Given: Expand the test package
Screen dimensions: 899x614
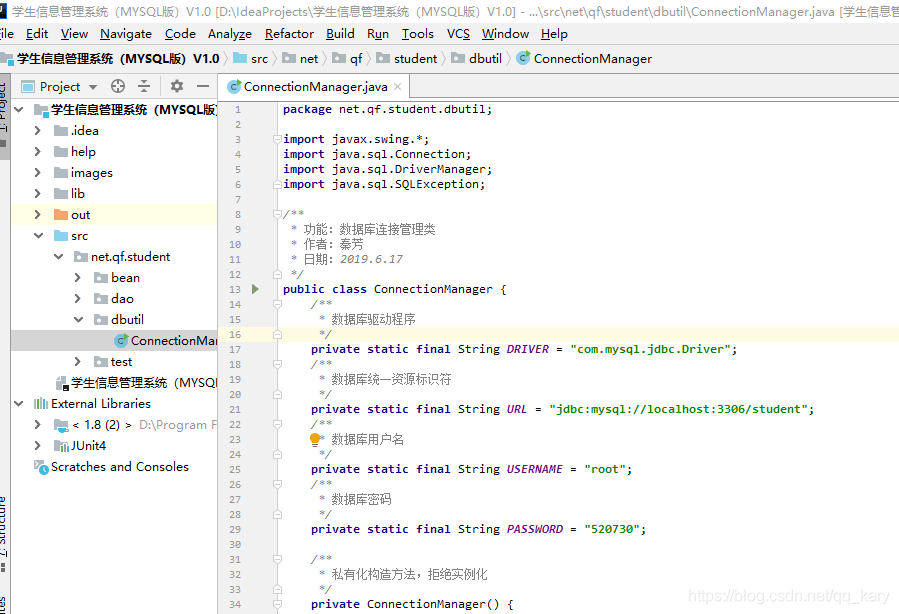Looking at the screenshot, I should coord(78,362).
